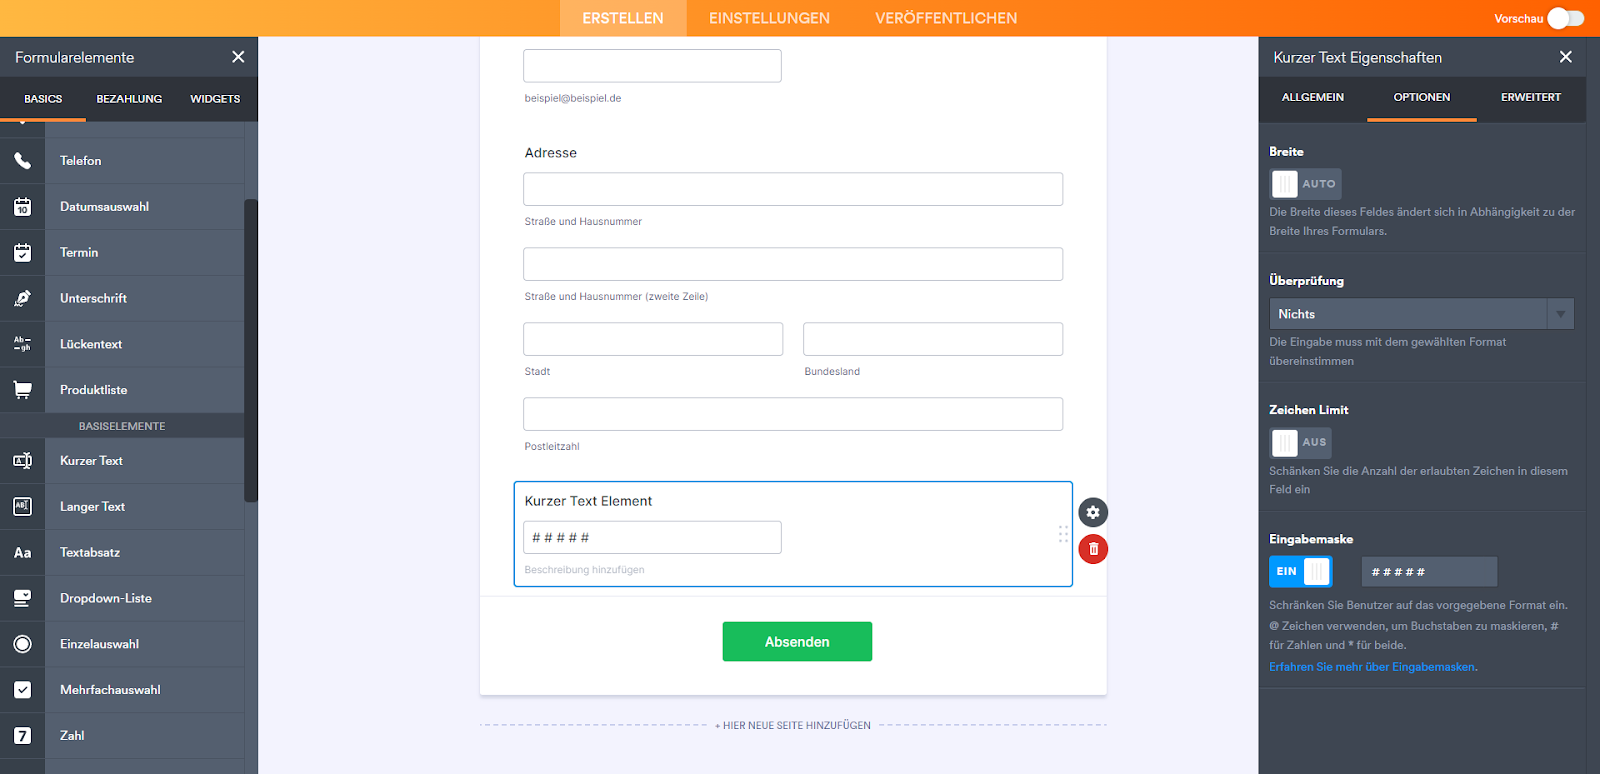Image resolution: width=1600 pixels, height=774 pixels.
Task: Select the Datumsauswahl calendar icon
Action: [22, 207]
